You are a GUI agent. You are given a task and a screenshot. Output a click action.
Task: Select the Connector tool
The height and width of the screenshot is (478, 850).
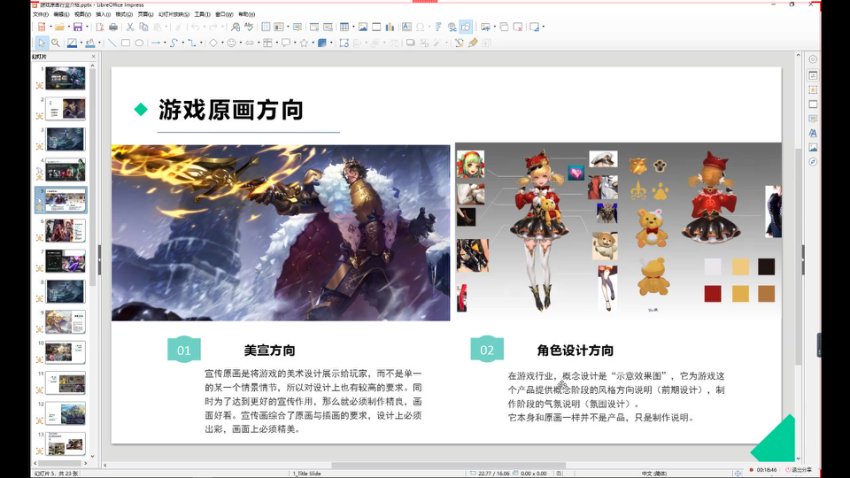click(192, 43)
